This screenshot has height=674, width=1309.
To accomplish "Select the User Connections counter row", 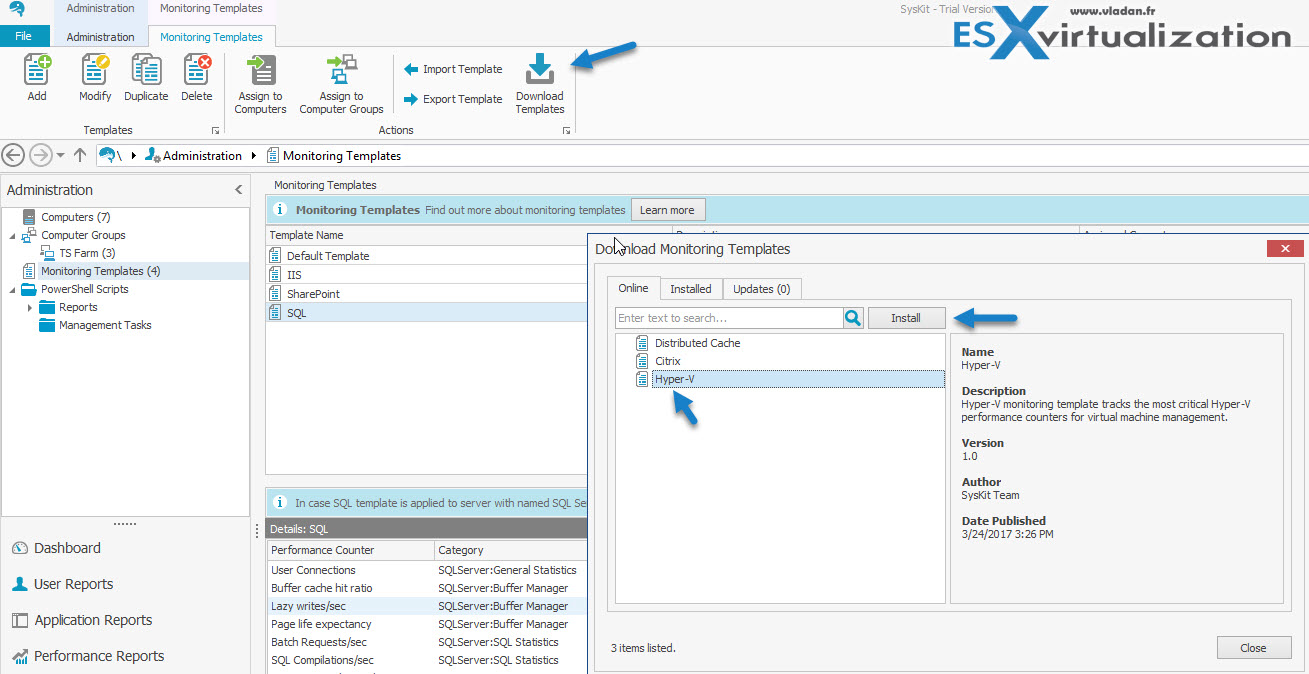I will pos(427,570).
